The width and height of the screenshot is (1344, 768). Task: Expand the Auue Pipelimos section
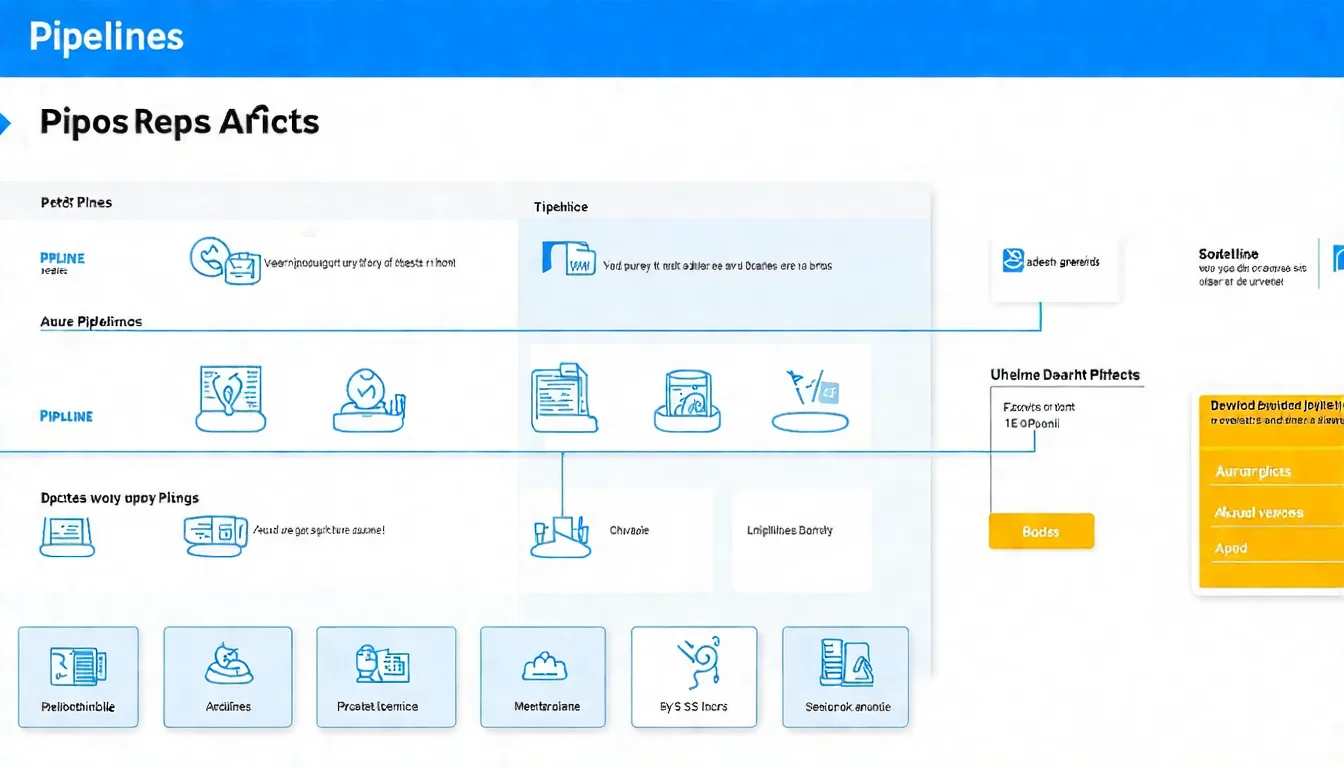(91, 322)
